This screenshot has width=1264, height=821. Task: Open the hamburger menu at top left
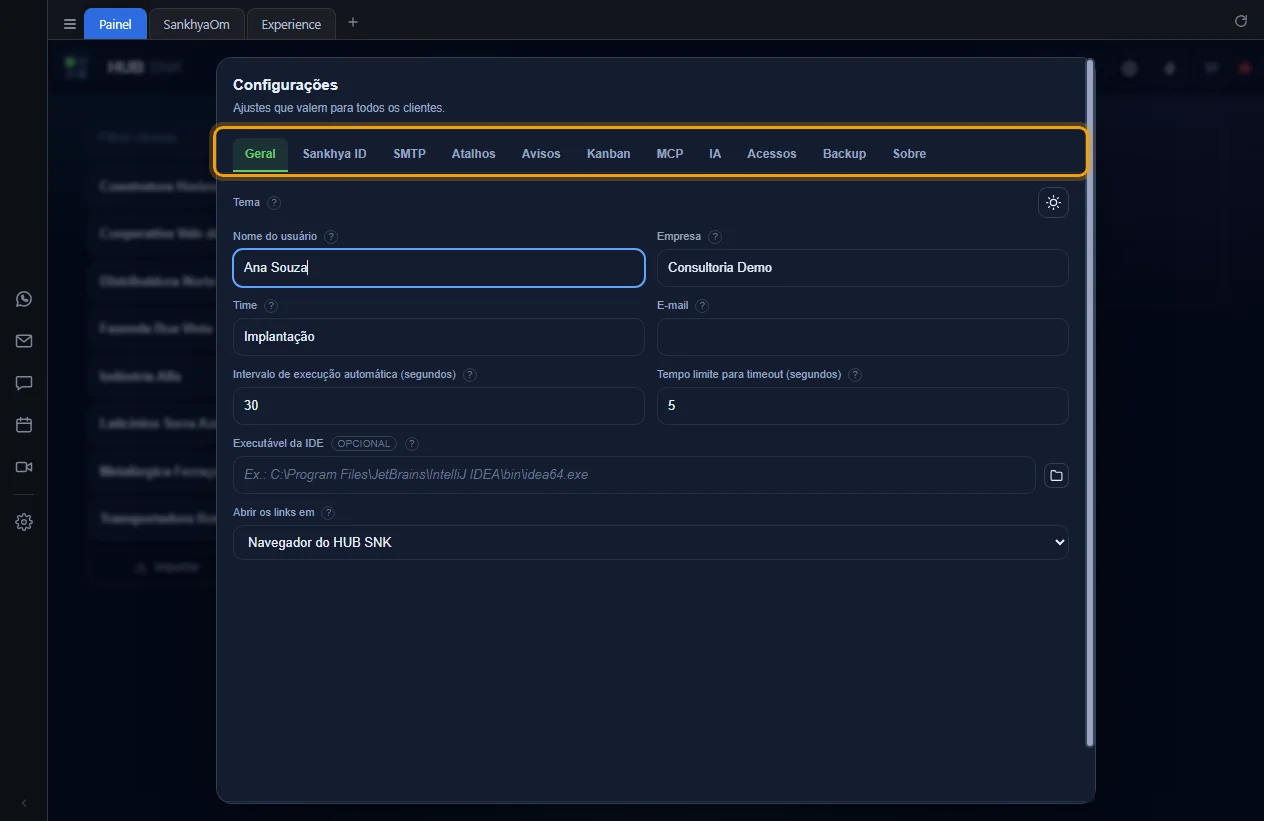[70, 24]
